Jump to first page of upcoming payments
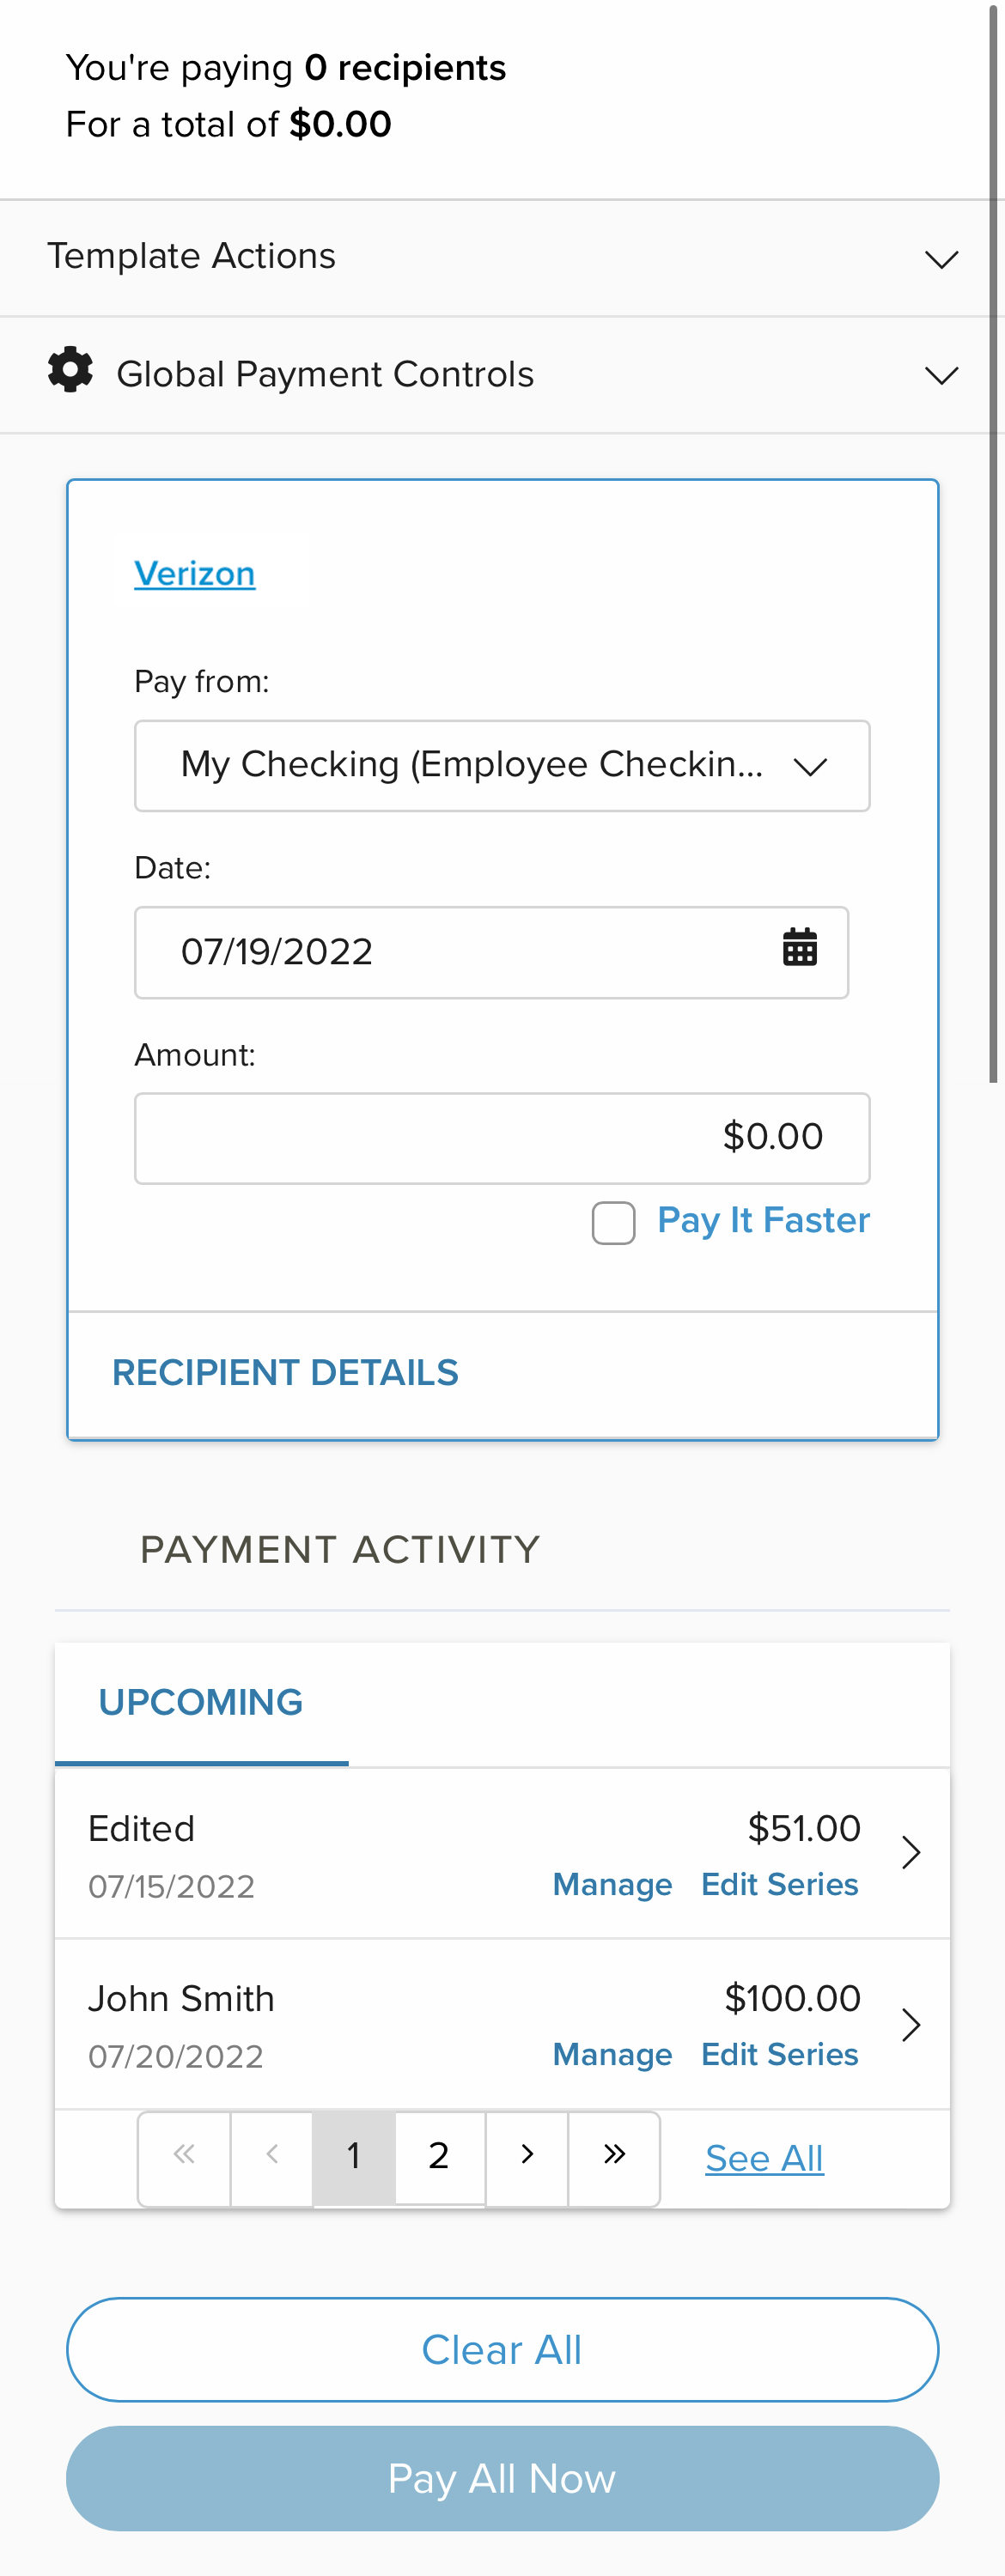This screenshot has height=2576, width=1005. pyautogui.click(x=185, y=2155)
